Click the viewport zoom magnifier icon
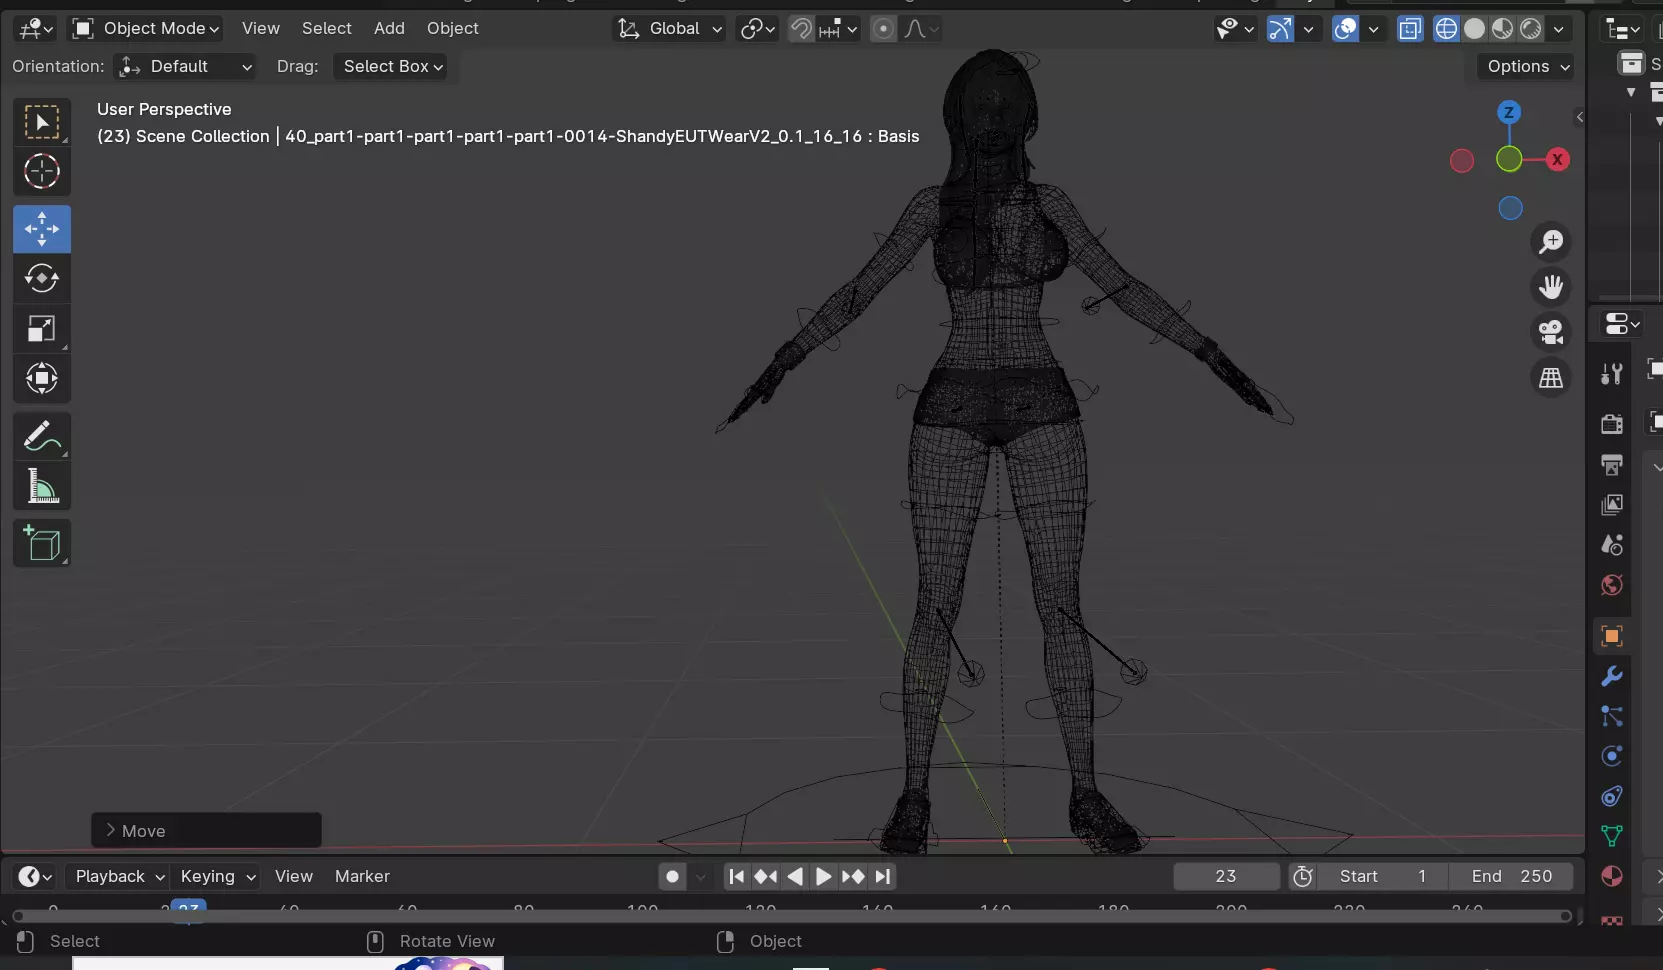Viewport: 1663px width, 970px height. tap(1551, 242)
